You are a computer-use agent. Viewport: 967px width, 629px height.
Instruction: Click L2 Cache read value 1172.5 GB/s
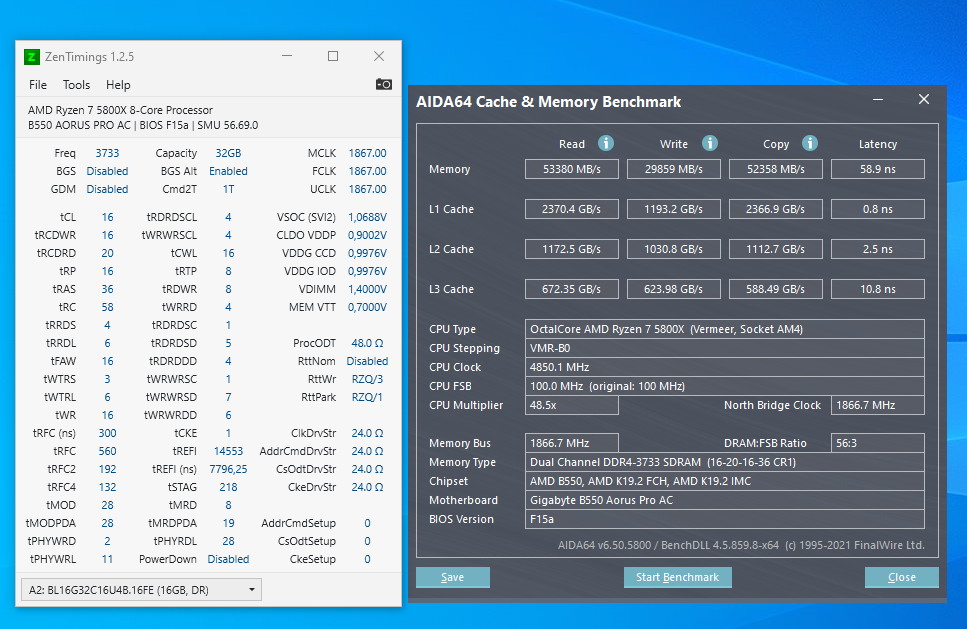pos(572,249)
